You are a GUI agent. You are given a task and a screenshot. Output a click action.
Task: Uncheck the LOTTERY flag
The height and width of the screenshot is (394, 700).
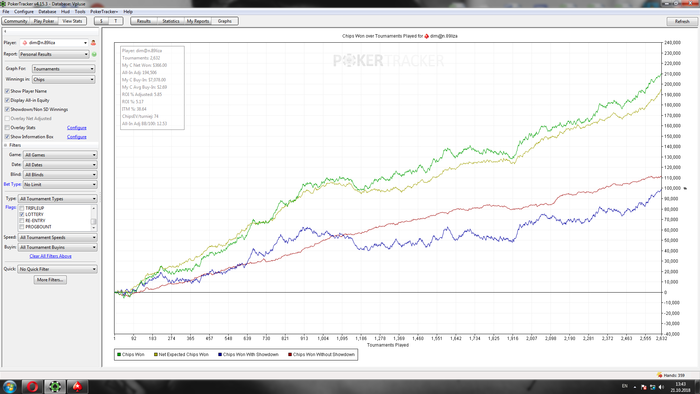[21, 215]
